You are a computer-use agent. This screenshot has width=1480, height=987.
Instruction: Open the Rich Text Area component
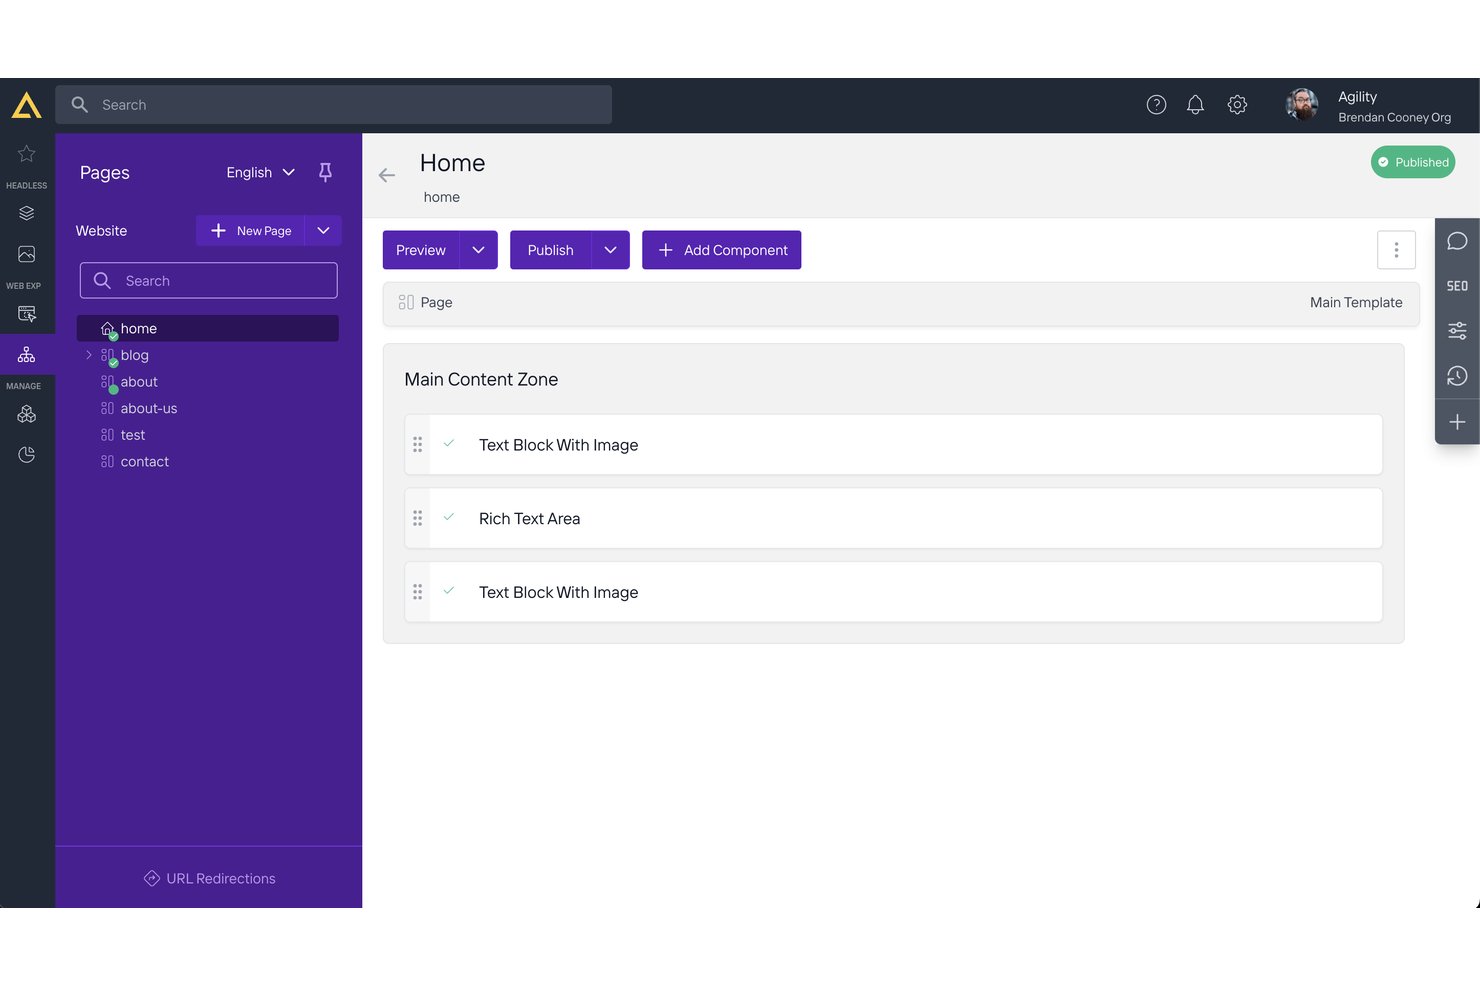[894, 518]
